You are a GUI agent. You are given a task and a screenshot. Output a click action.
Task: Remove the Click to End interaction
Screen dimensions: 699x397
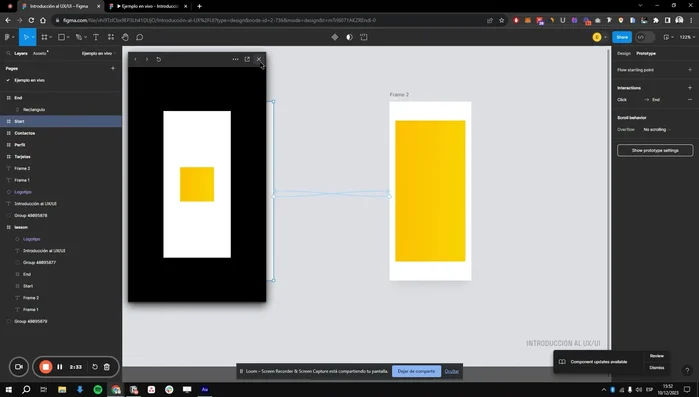[690, 100]
